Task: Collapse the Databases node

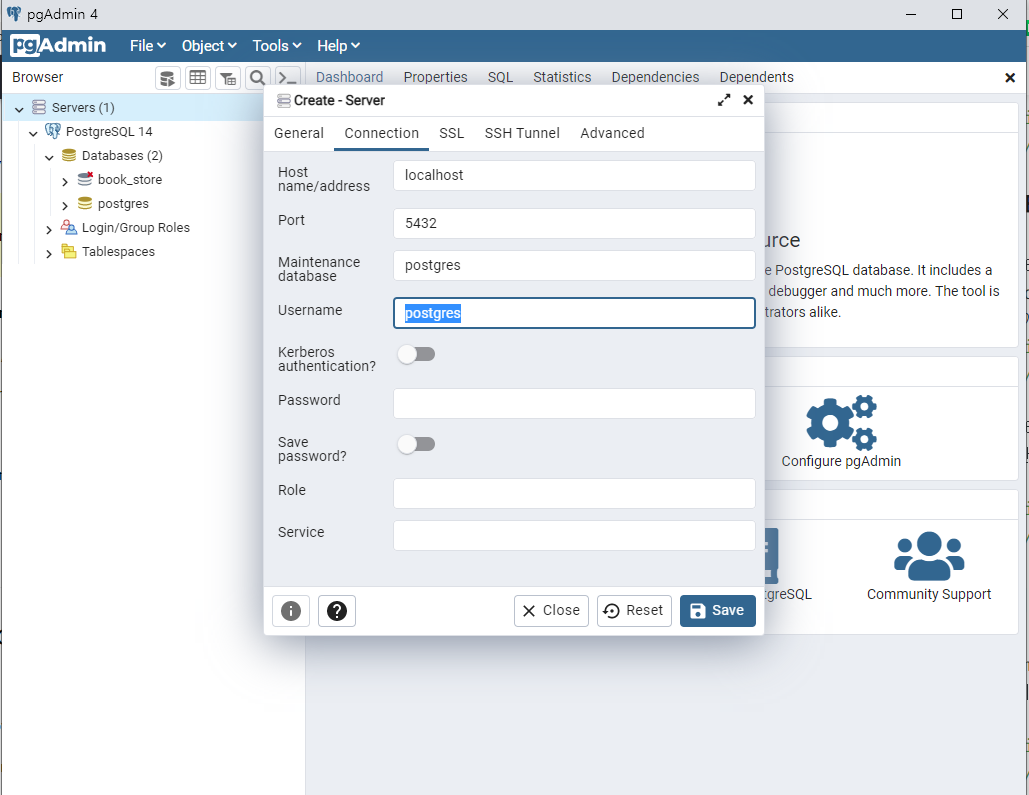Action: point(49,157)
